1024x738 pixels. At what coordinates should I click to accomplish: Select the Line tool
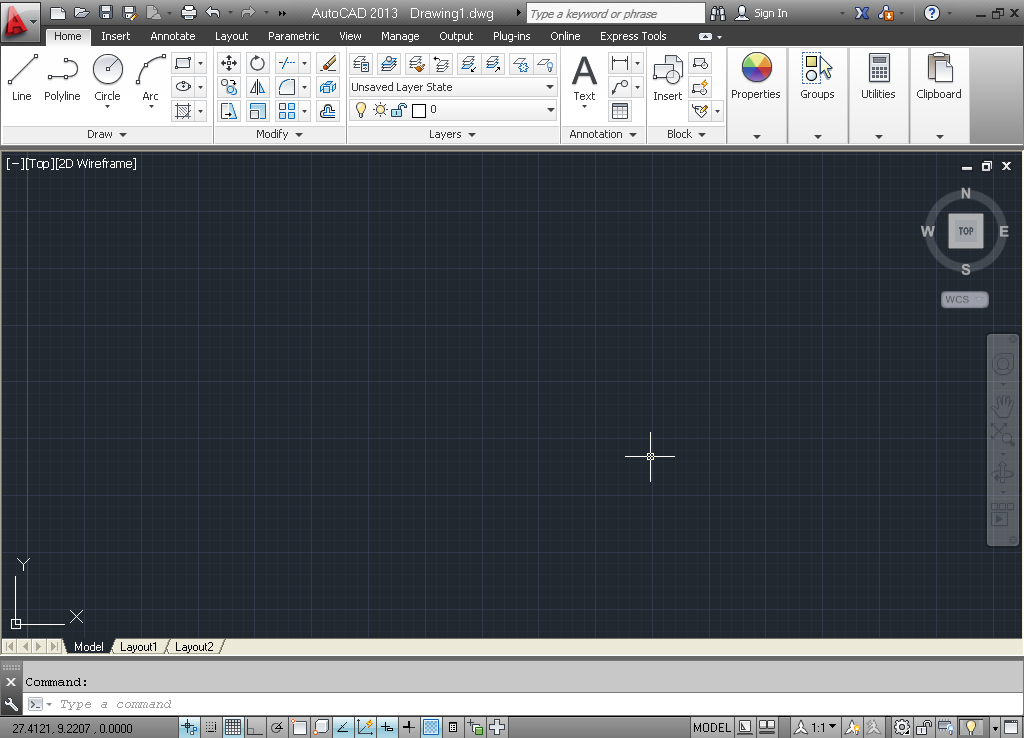(x=21, y=70)
